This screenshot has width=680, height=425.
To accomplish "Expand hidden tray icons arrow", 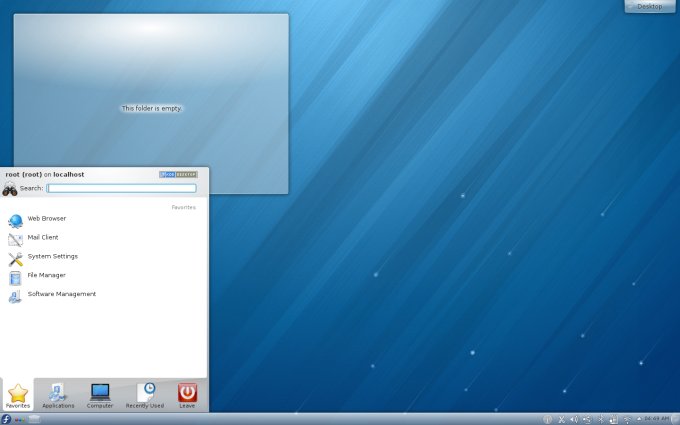I will pos(639,419).
